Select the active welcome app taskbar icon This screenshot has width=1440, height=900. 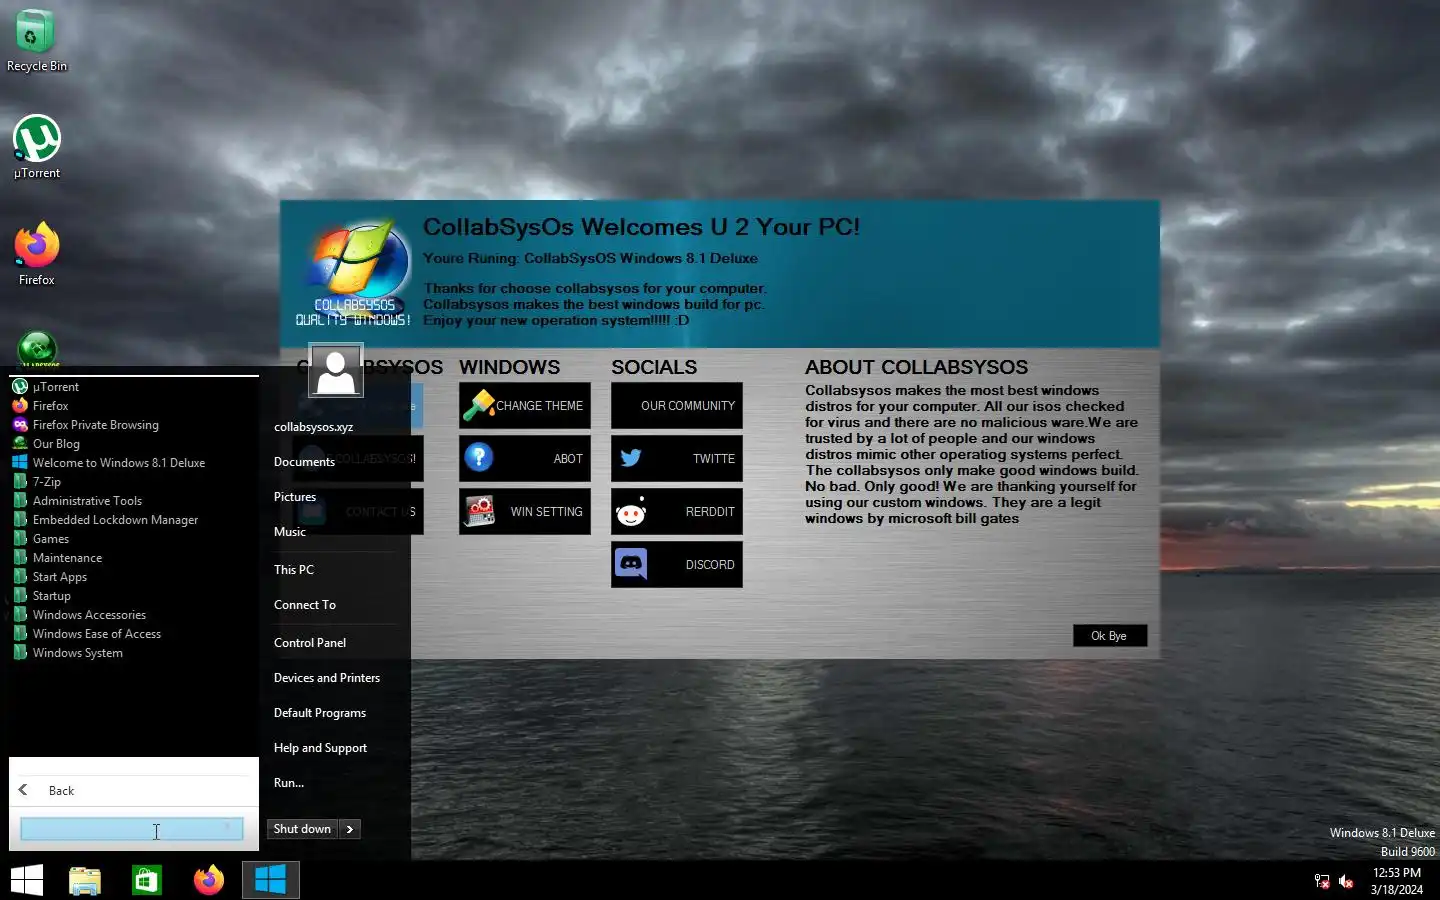coord(271,880)
